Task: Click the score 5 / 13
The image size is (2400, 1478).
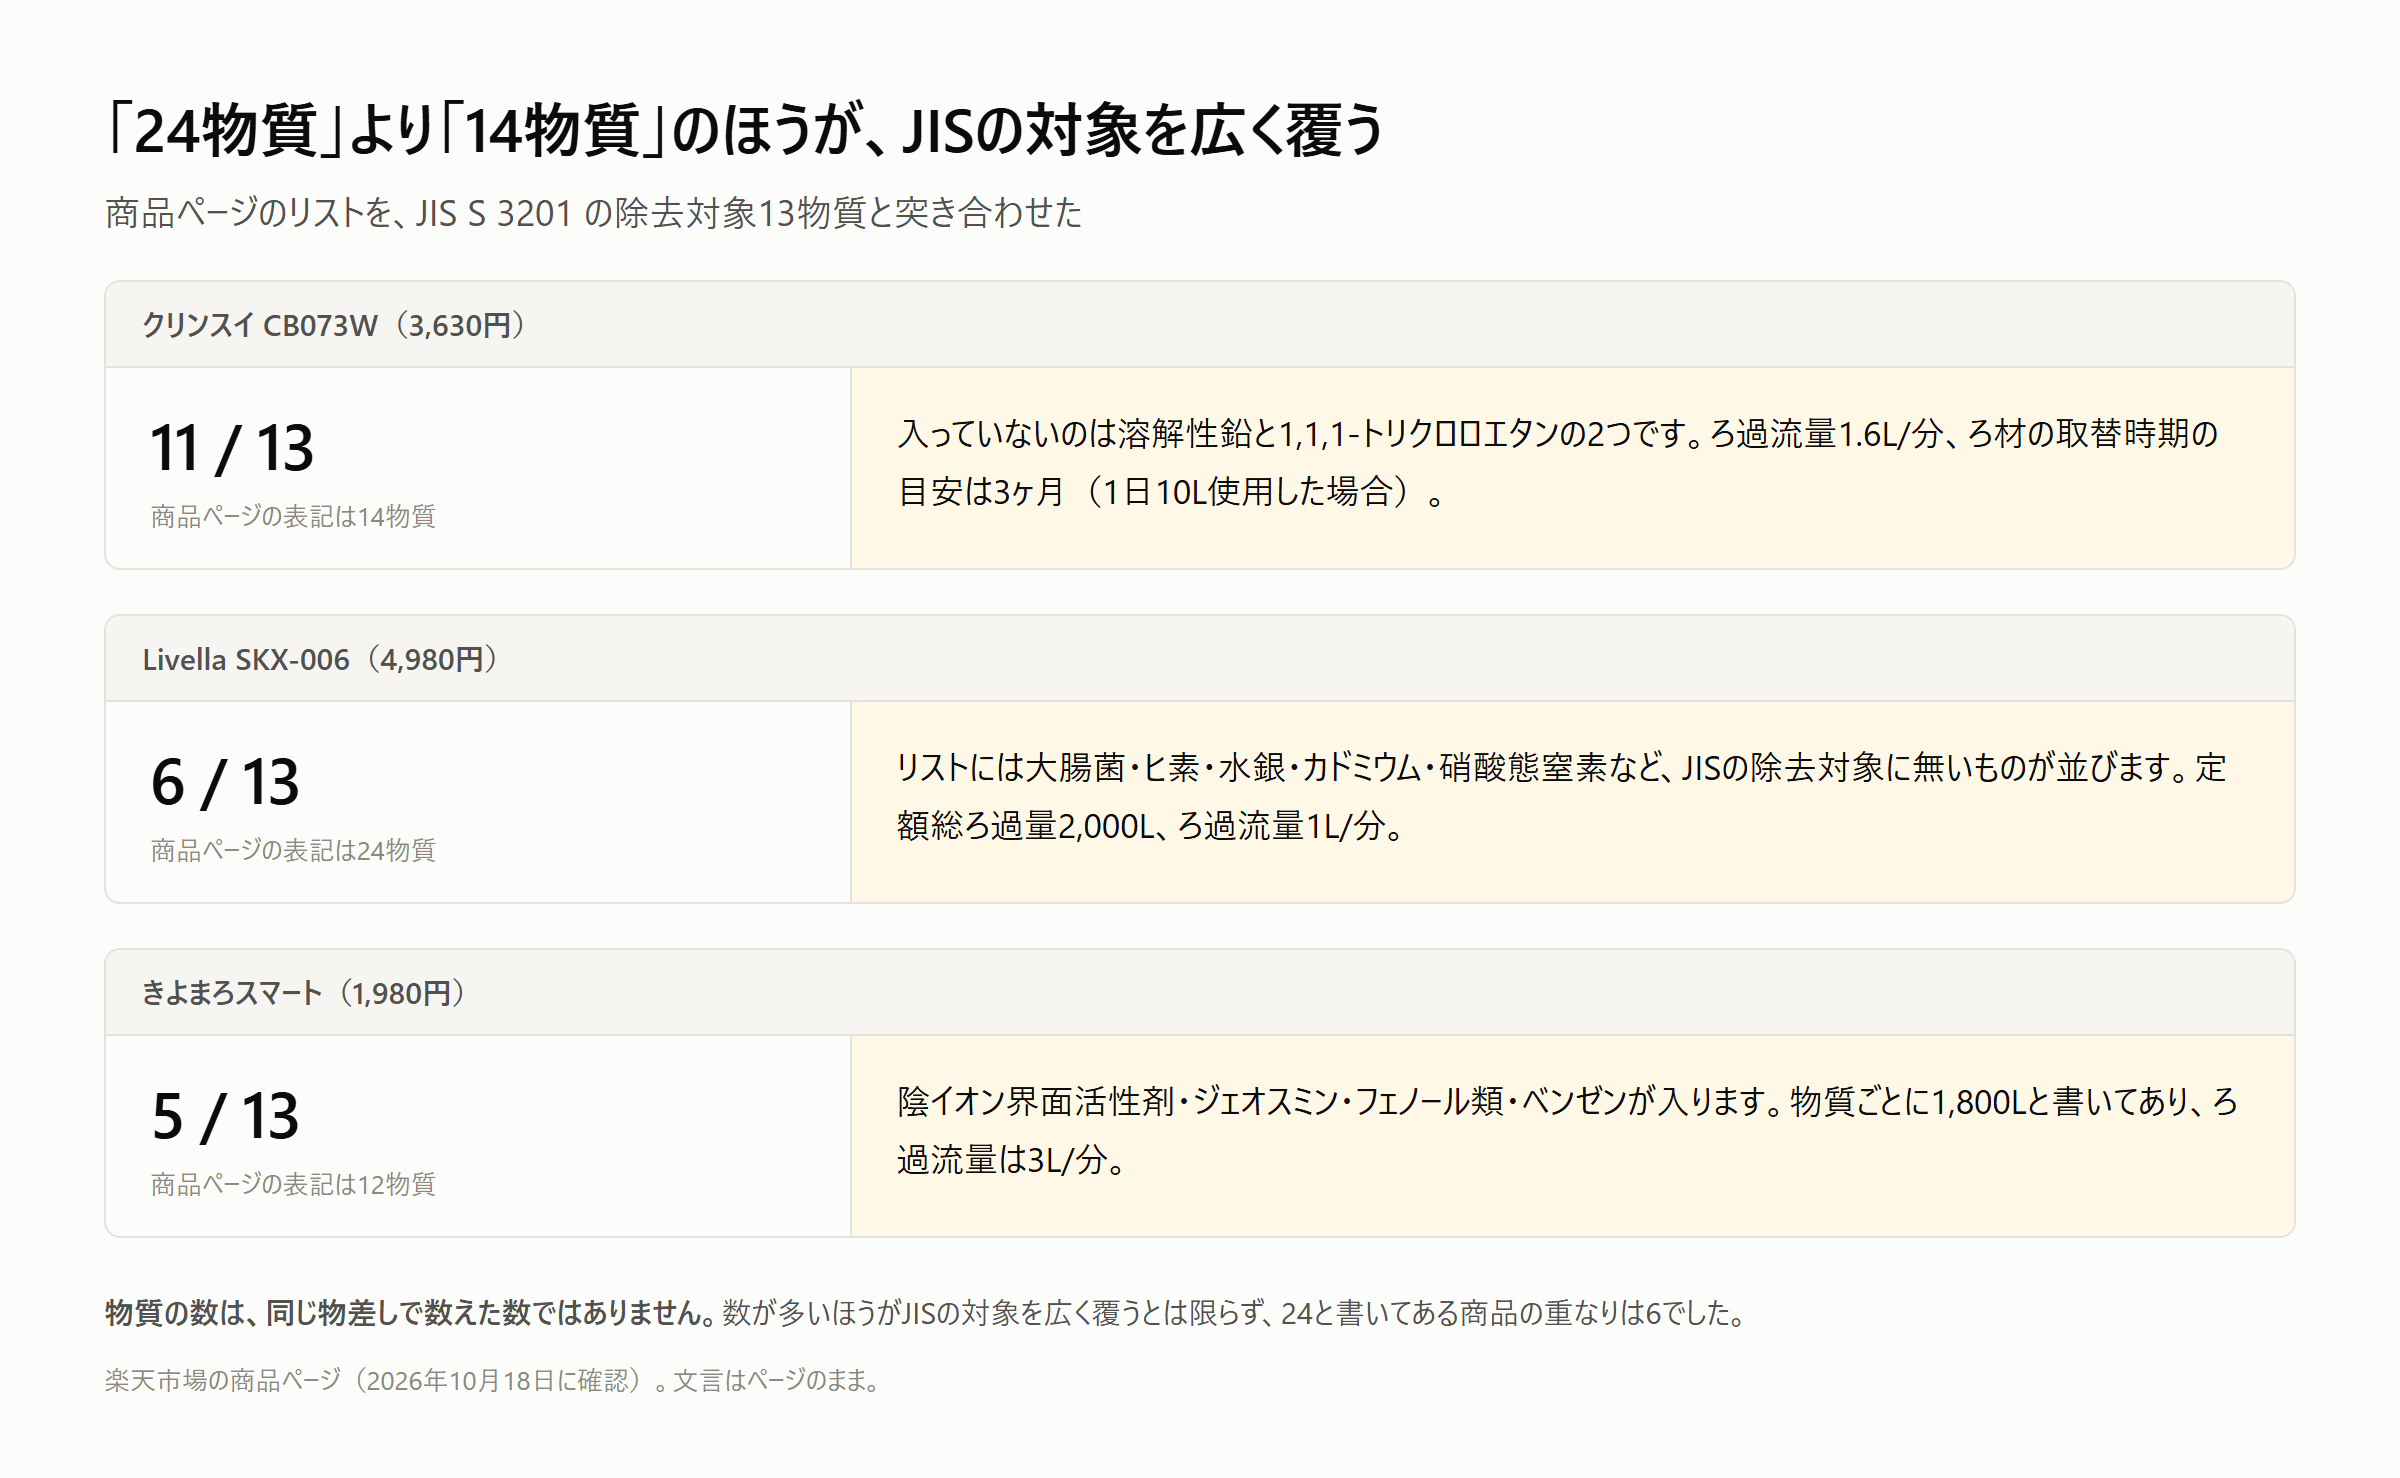Action: click(225, 1115)
